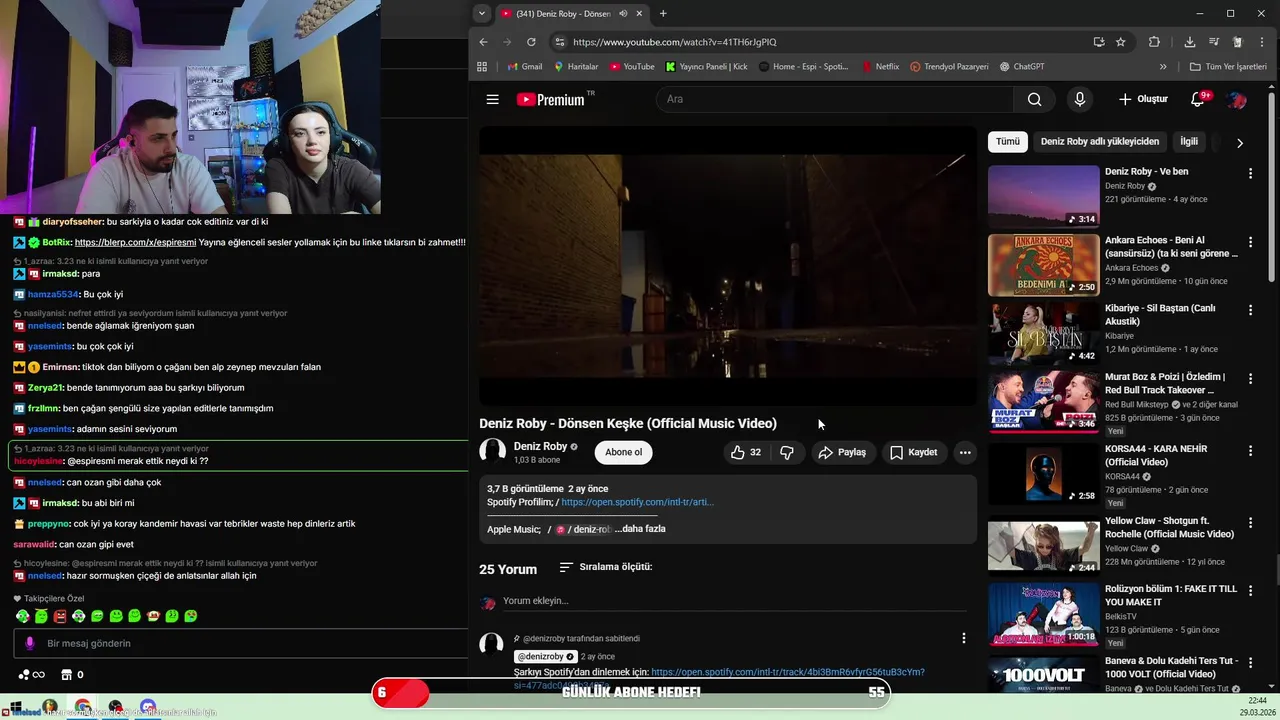The image size is (1280, 720).
Task: Open the pinned comment's three-dot menu
Action: [x=964, y=638]
